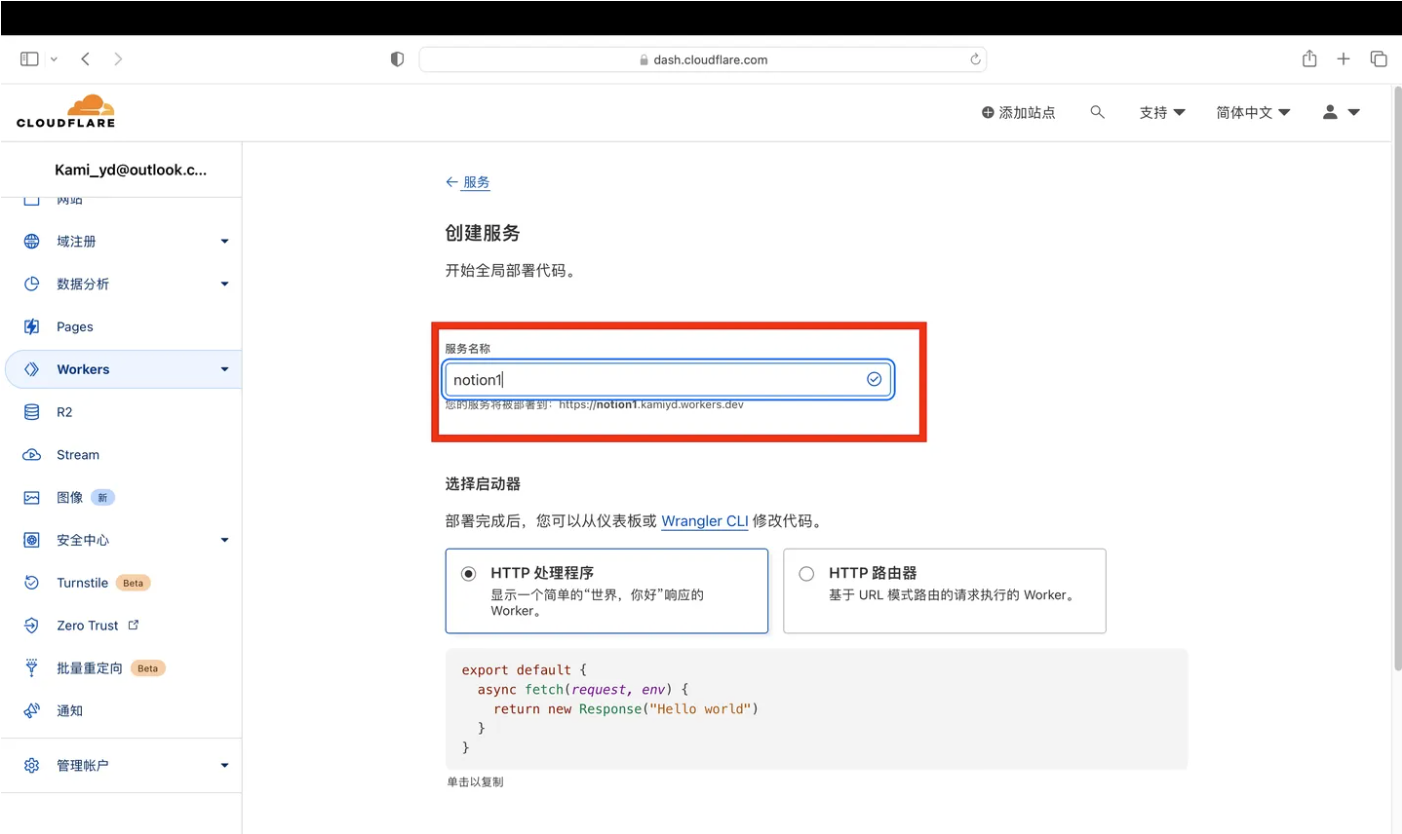This screenshot has height=834, width=1402.
Task: Click the Wrangler CLI link
Action: [704, 521]
